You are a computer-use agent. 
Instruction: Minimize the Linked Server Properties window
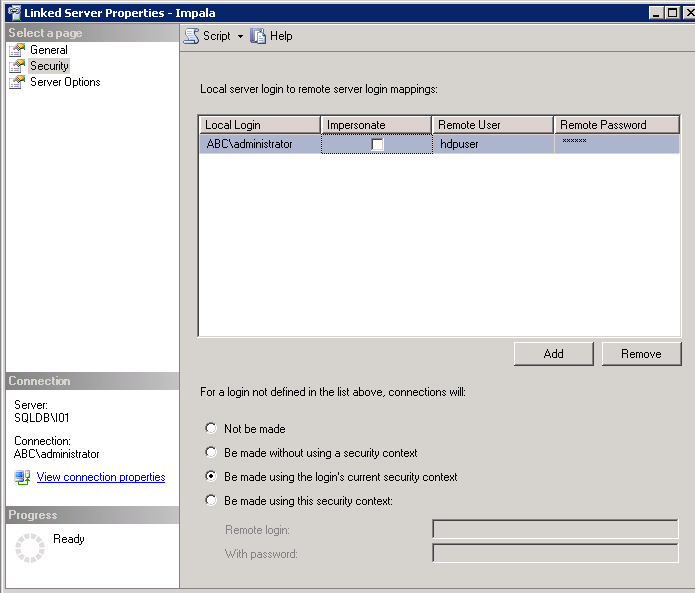[656, 13]
